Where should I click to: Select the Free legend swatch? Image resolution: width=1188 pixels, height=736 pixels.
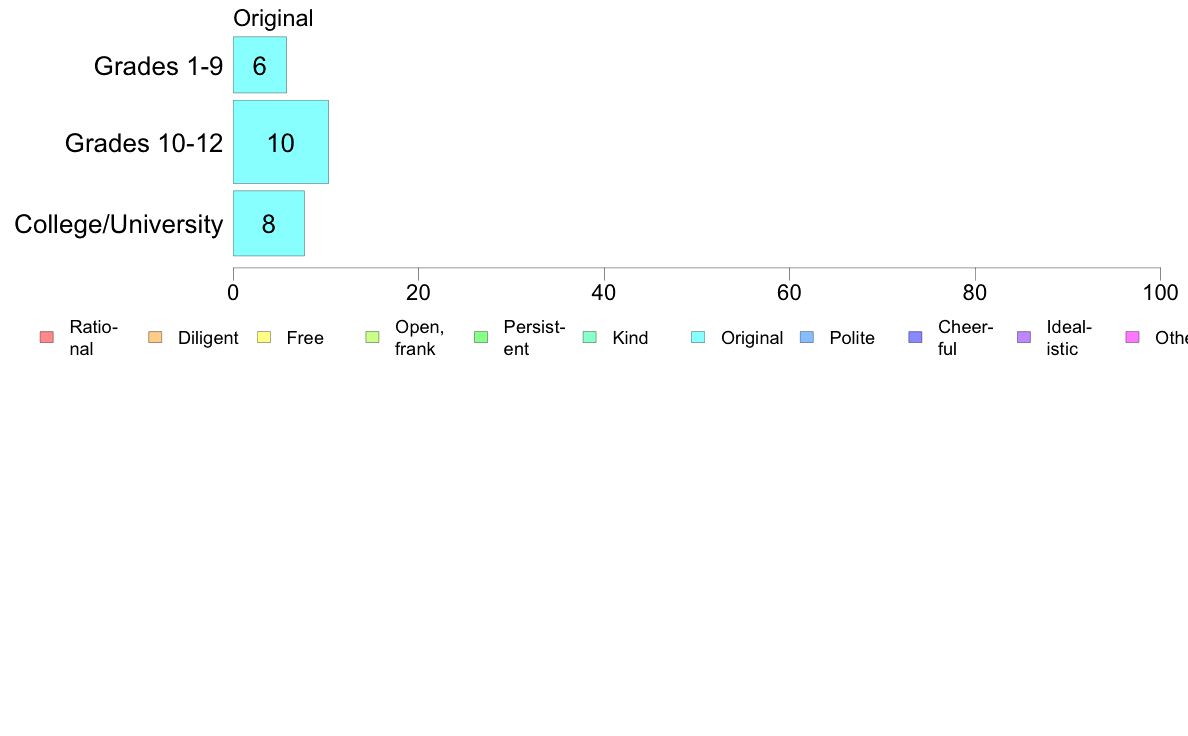pyautogui.click(x=264, y=337)
